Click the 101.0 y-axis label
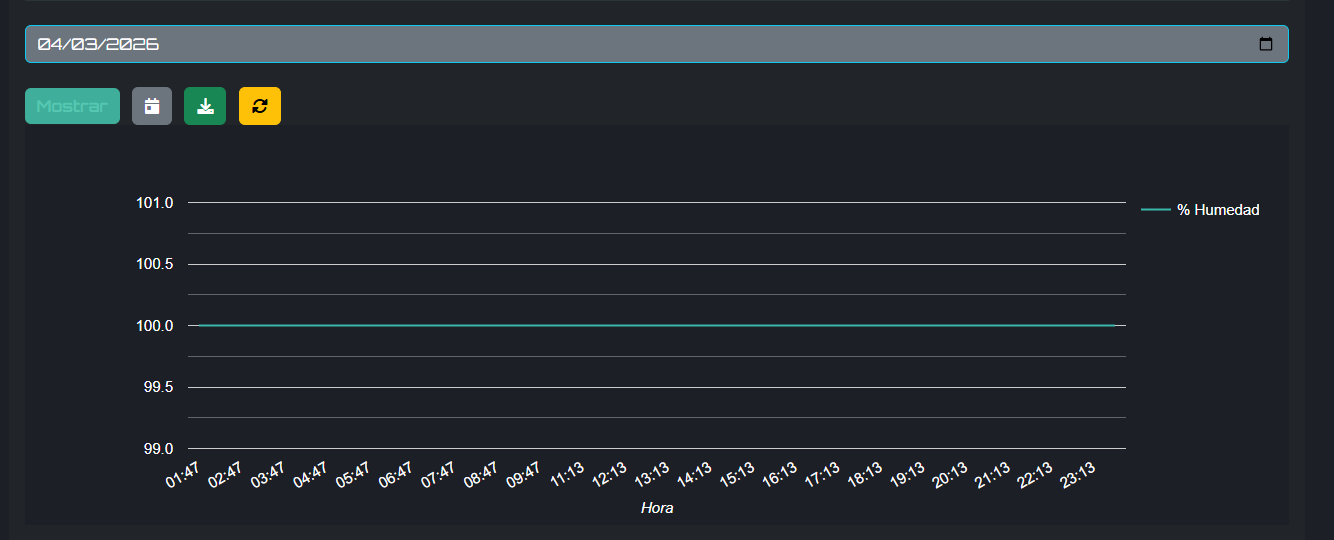This screenshot has width=1334, height=540. [154, 203]
